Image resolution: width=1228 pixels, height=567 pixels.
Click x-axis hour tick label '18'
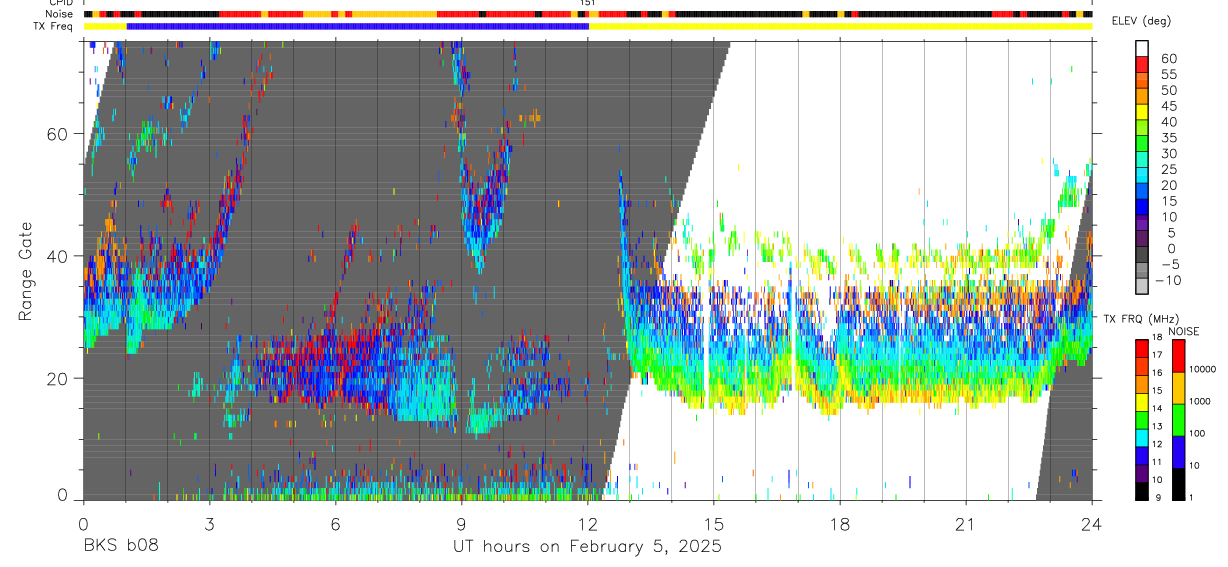coord(840,524)
